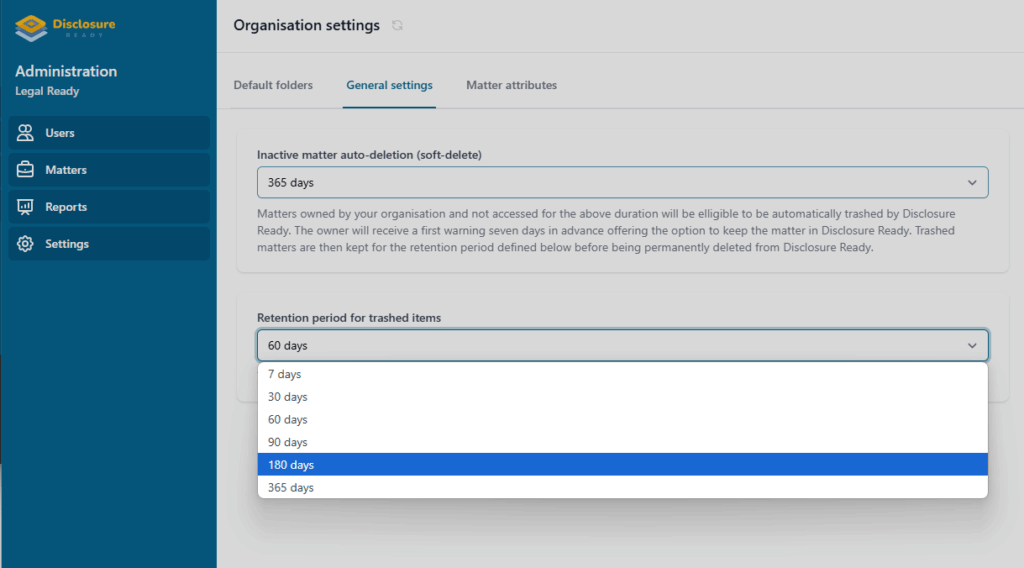Collapse the retention period dropdown via its chevron
The image size is (1024, 568).
(x=972, y=345)
